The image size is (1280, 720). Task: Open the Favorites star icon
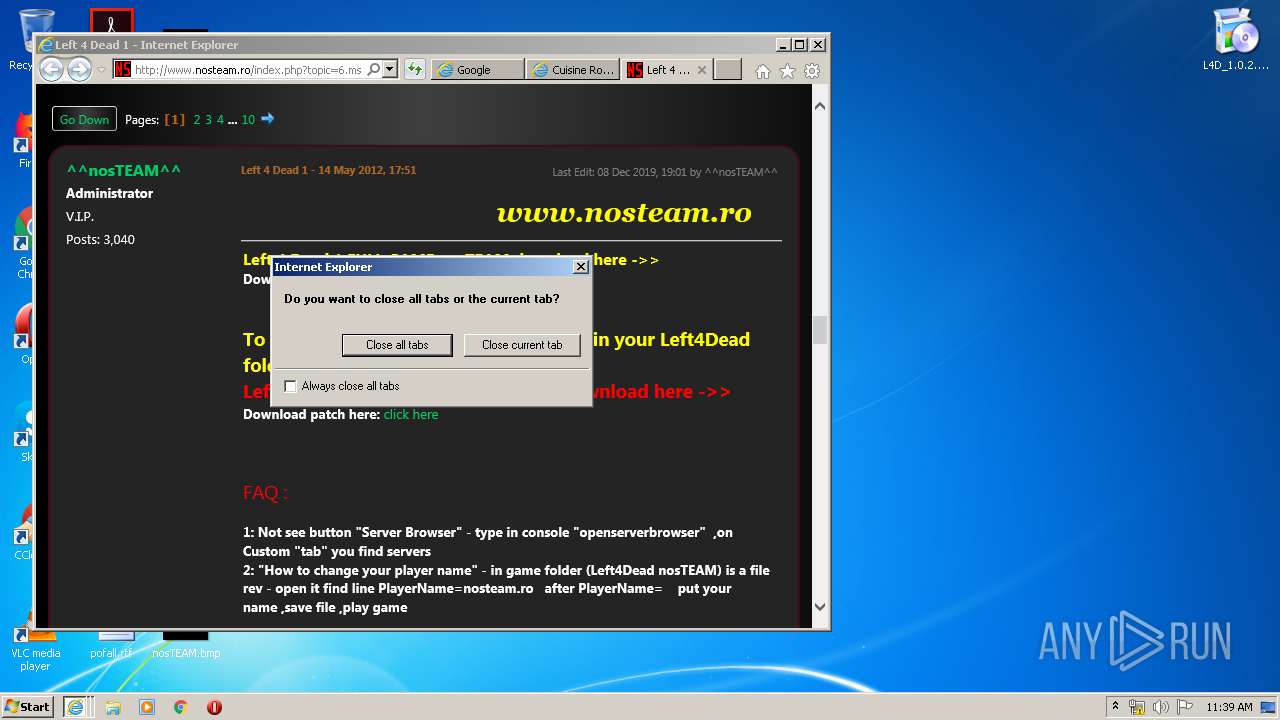click(x=788, y=71)
